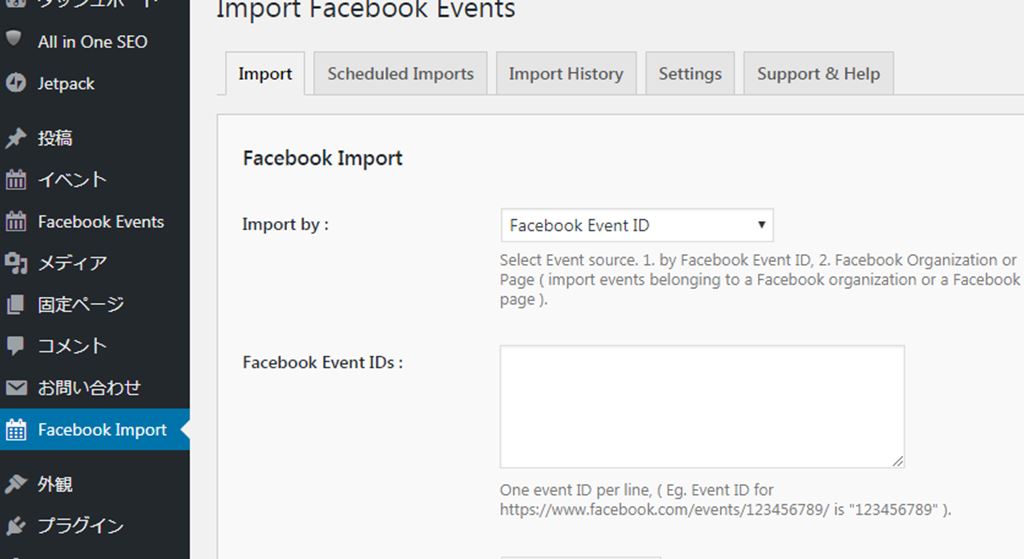Click the calendar icon beside Facebook Events
Image resolution: width=1024 pixels, height=559 pixels.
point(15,222)
